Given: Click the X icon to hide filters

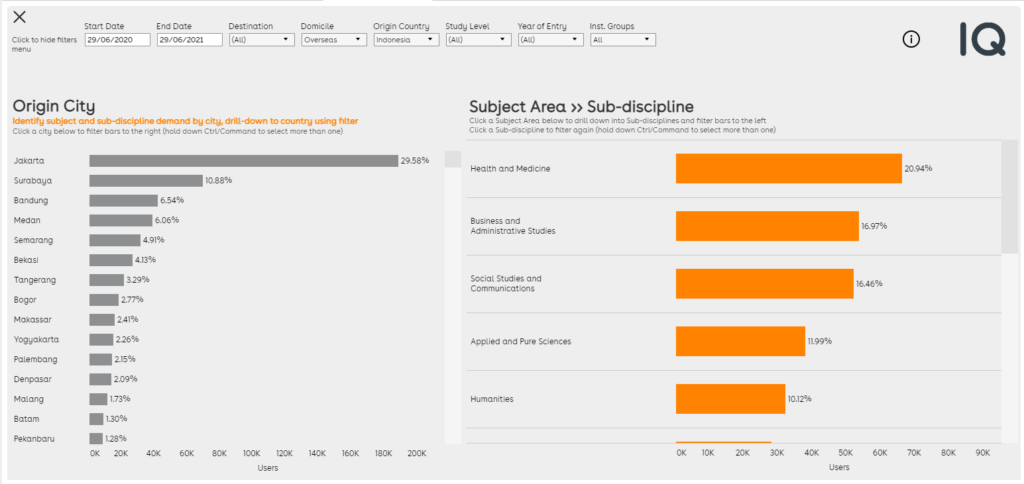Looking at the screenshot, I should tap(20, 17).
